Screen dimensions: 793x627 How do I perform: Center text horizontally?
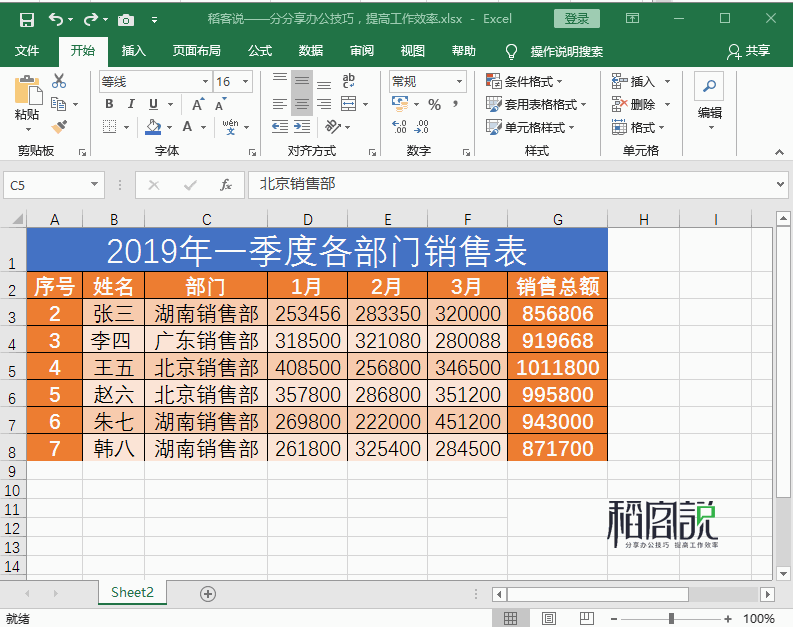coord(302,104)
